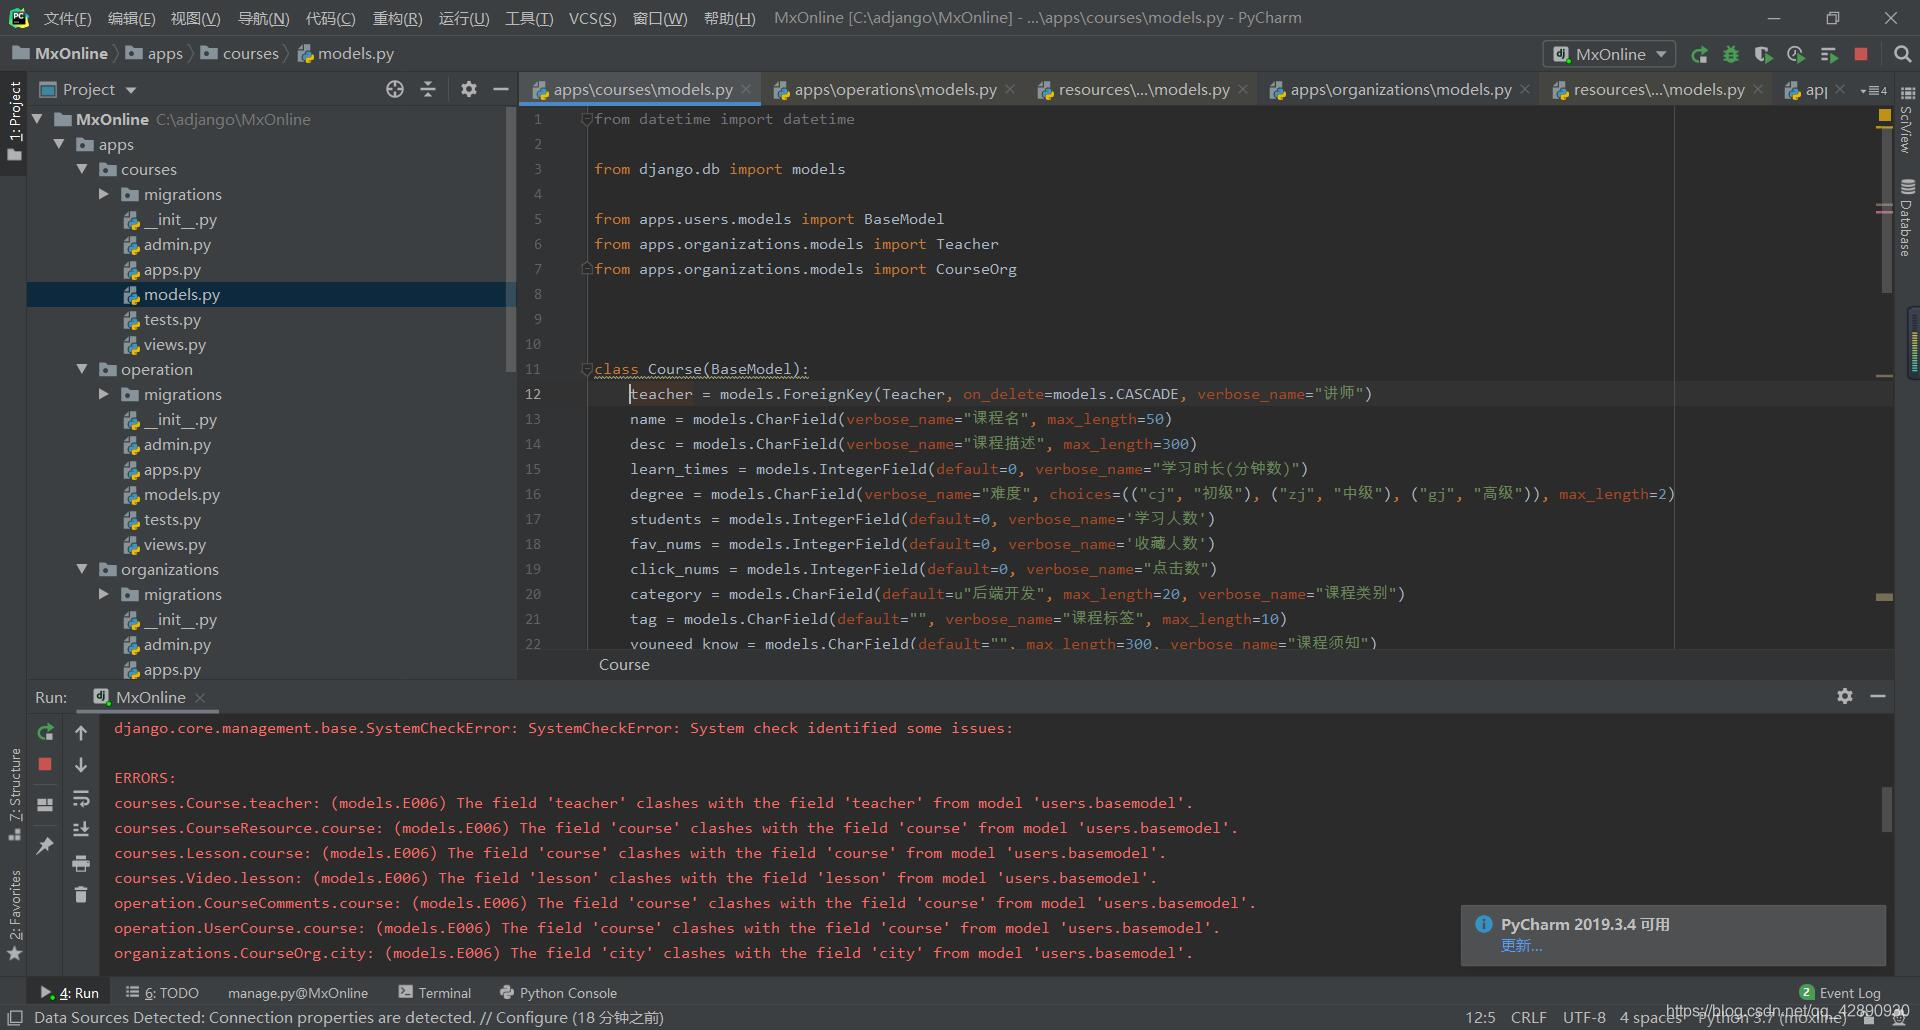Open Search Everywhere magnifier icon
Viewport: 1920px width, 1030px height.
pos(1902,55)
